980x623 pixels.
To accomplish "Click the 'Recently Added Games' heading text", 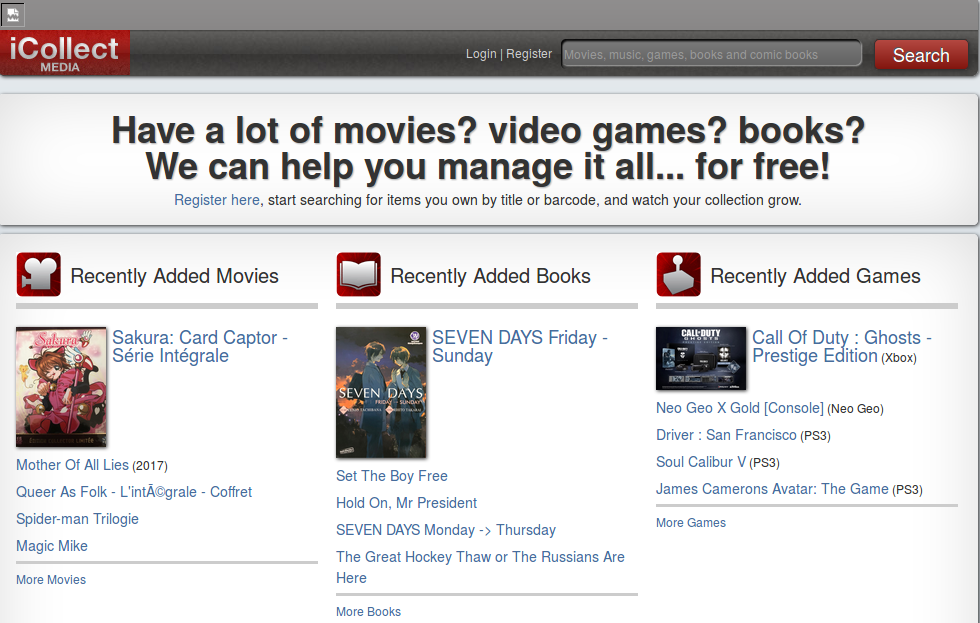I will click(816, 276).
